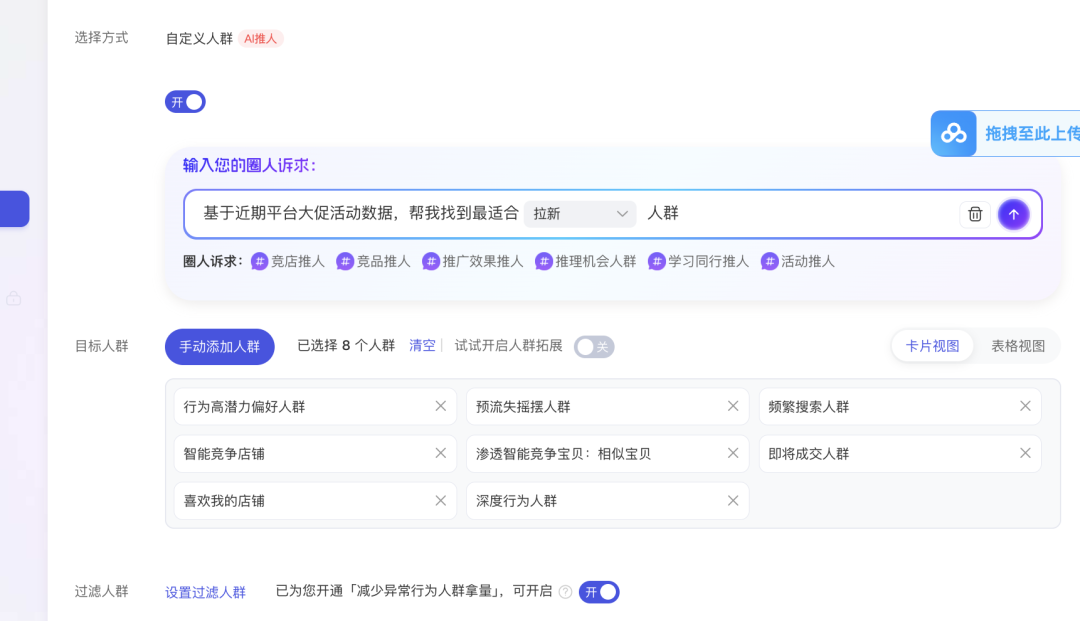The image size is (1080, 621).
Task: Select the 竞品推人 hashtag suggestion
Action: [373, 262]
